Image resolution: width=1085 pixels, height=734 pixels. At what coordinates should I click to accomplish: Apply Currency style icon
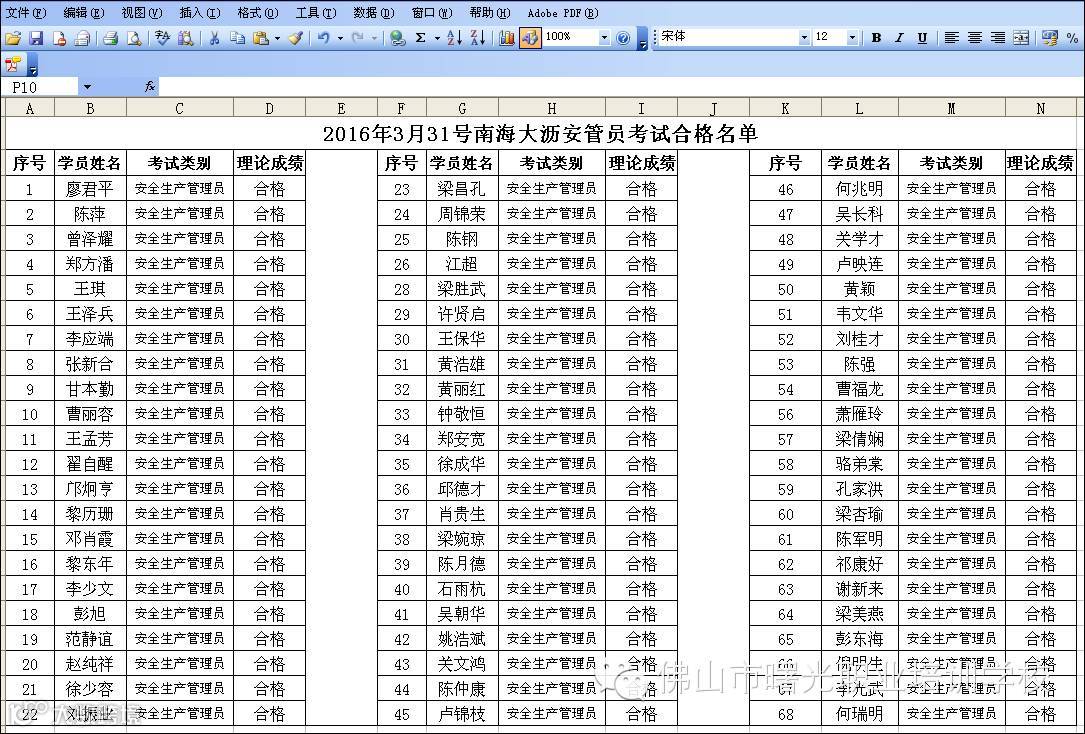click(1050, 39)
